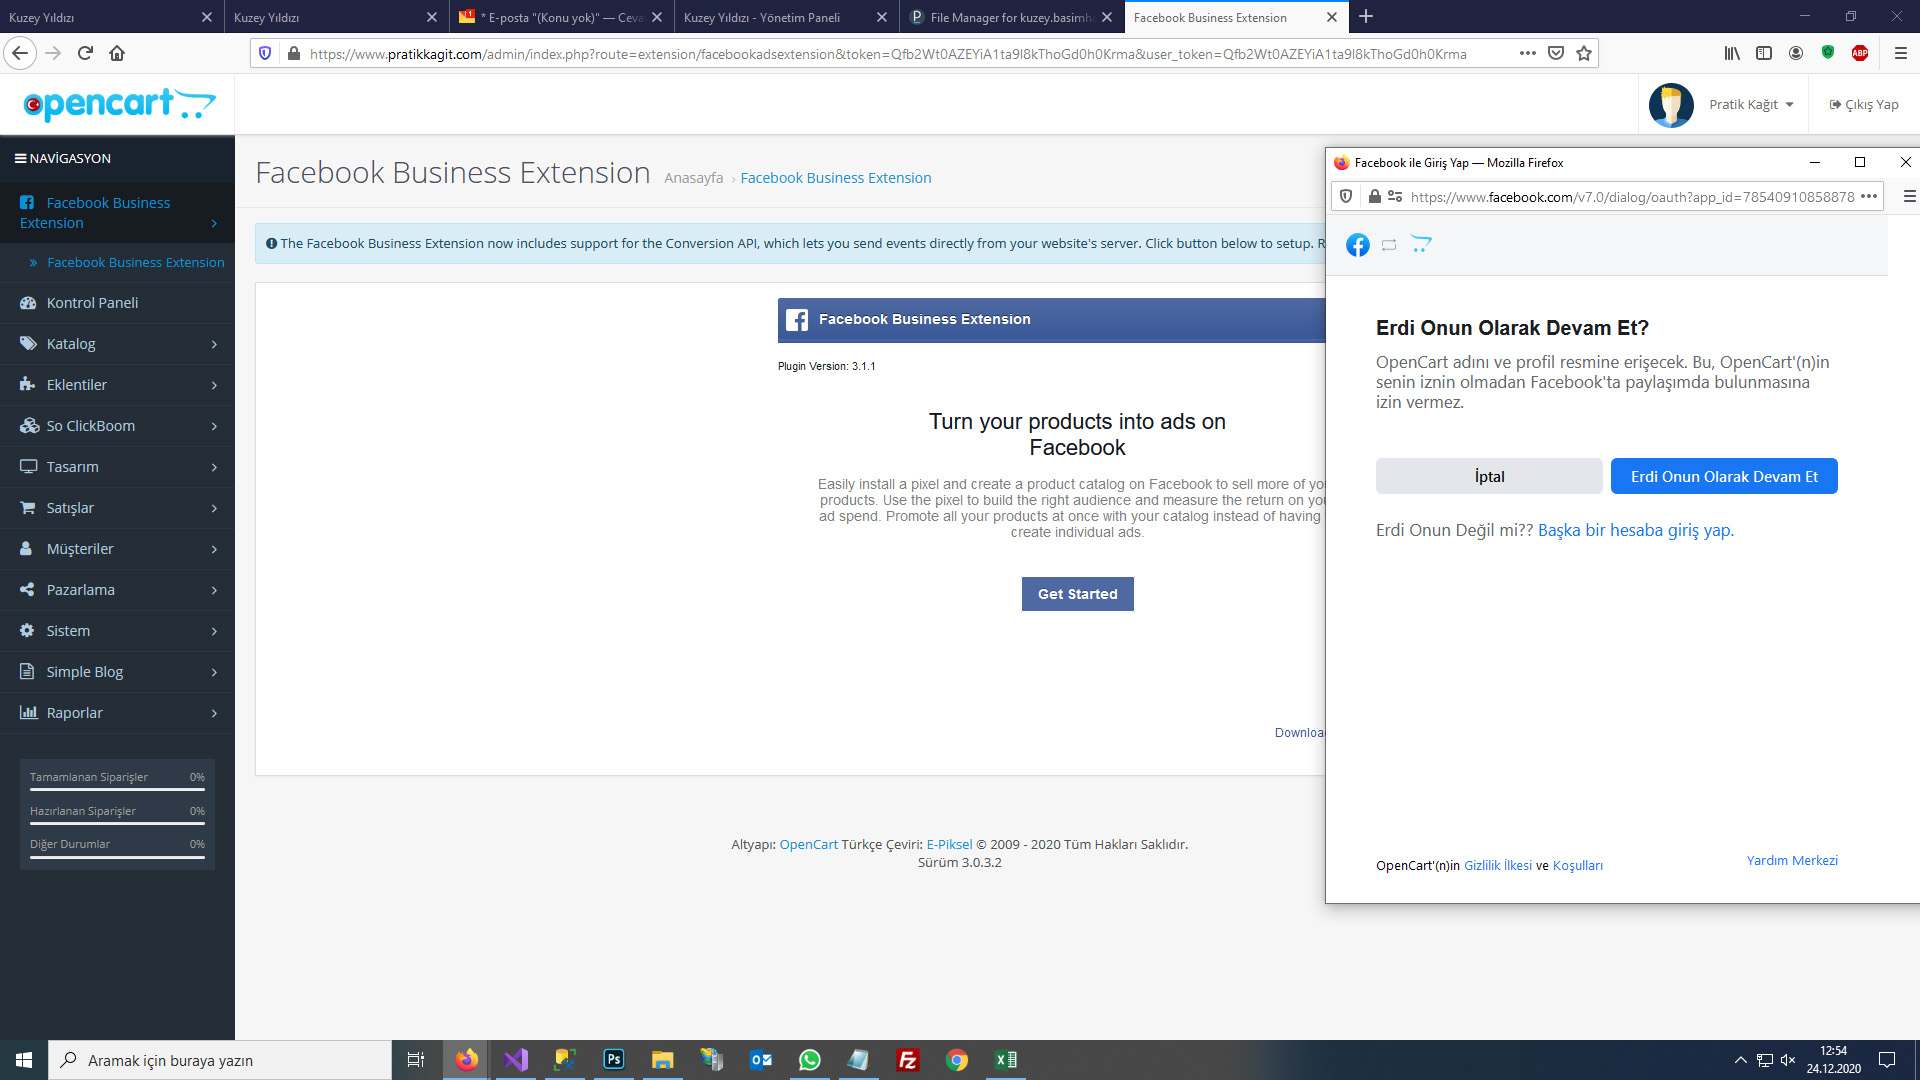Save page to Pocket icon
This screenshot has width=1920, height=1080.
pyautogui.click(x=1556, y=53)
